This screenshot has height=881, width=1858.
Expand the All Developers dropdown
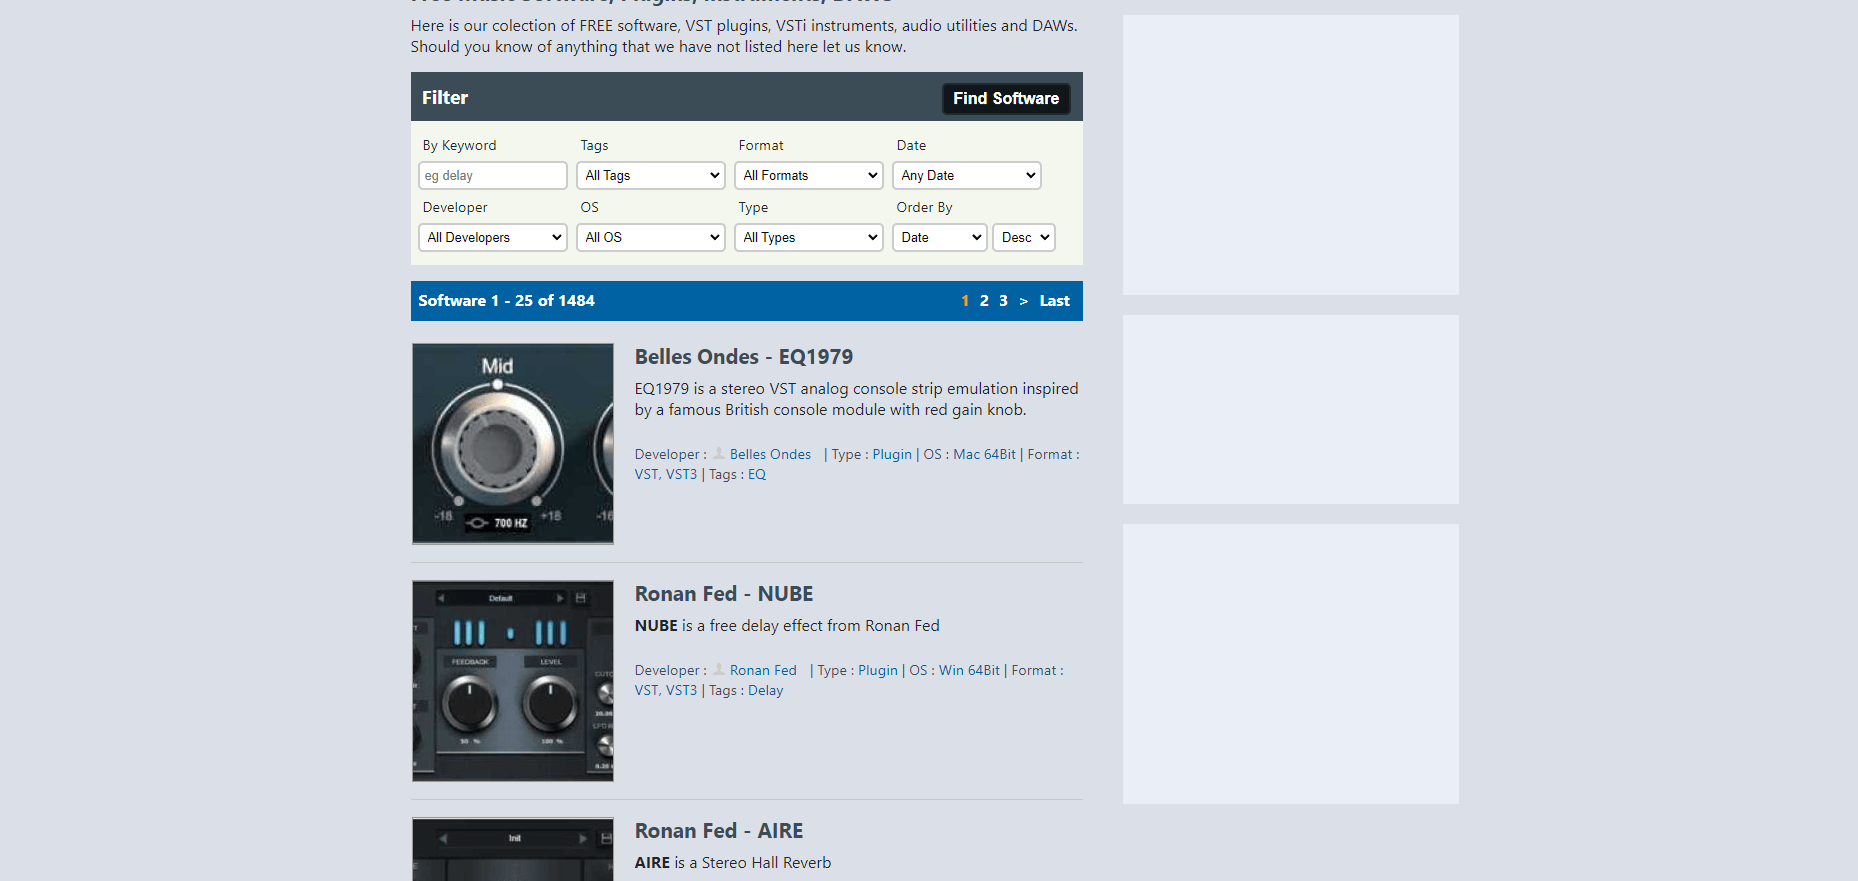point(493,238)
